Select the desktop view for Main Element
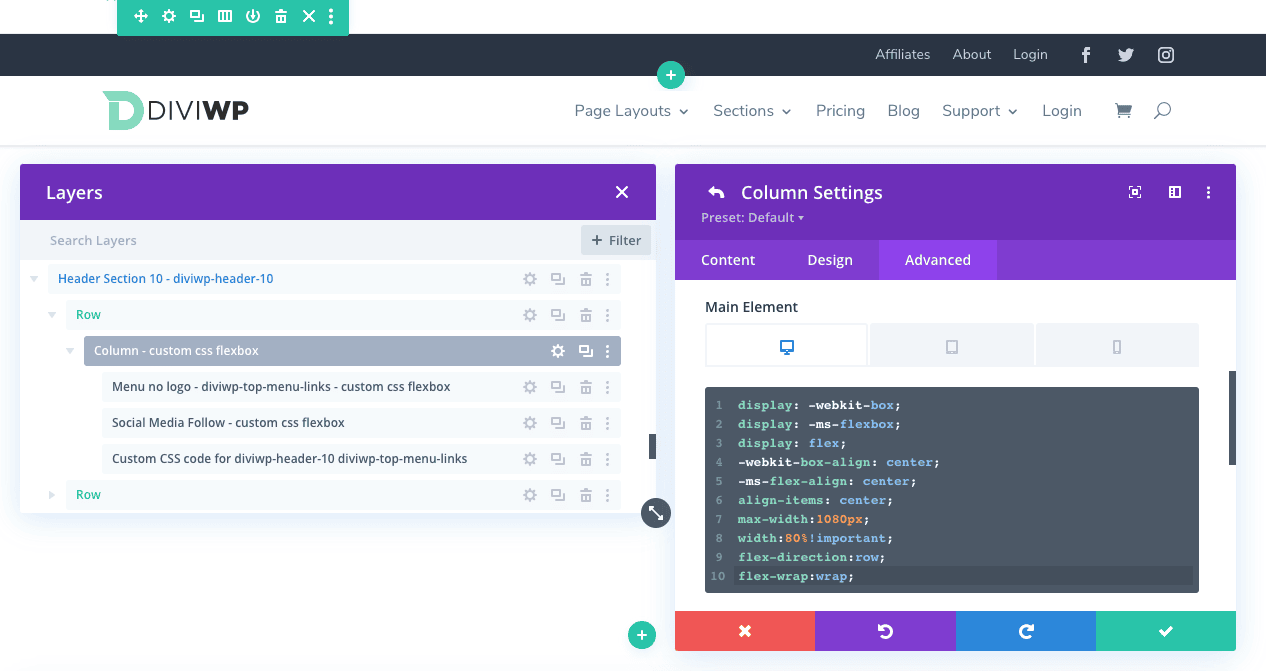The width and height of the screenshot is (1266, 671). [x=786, y=346]
